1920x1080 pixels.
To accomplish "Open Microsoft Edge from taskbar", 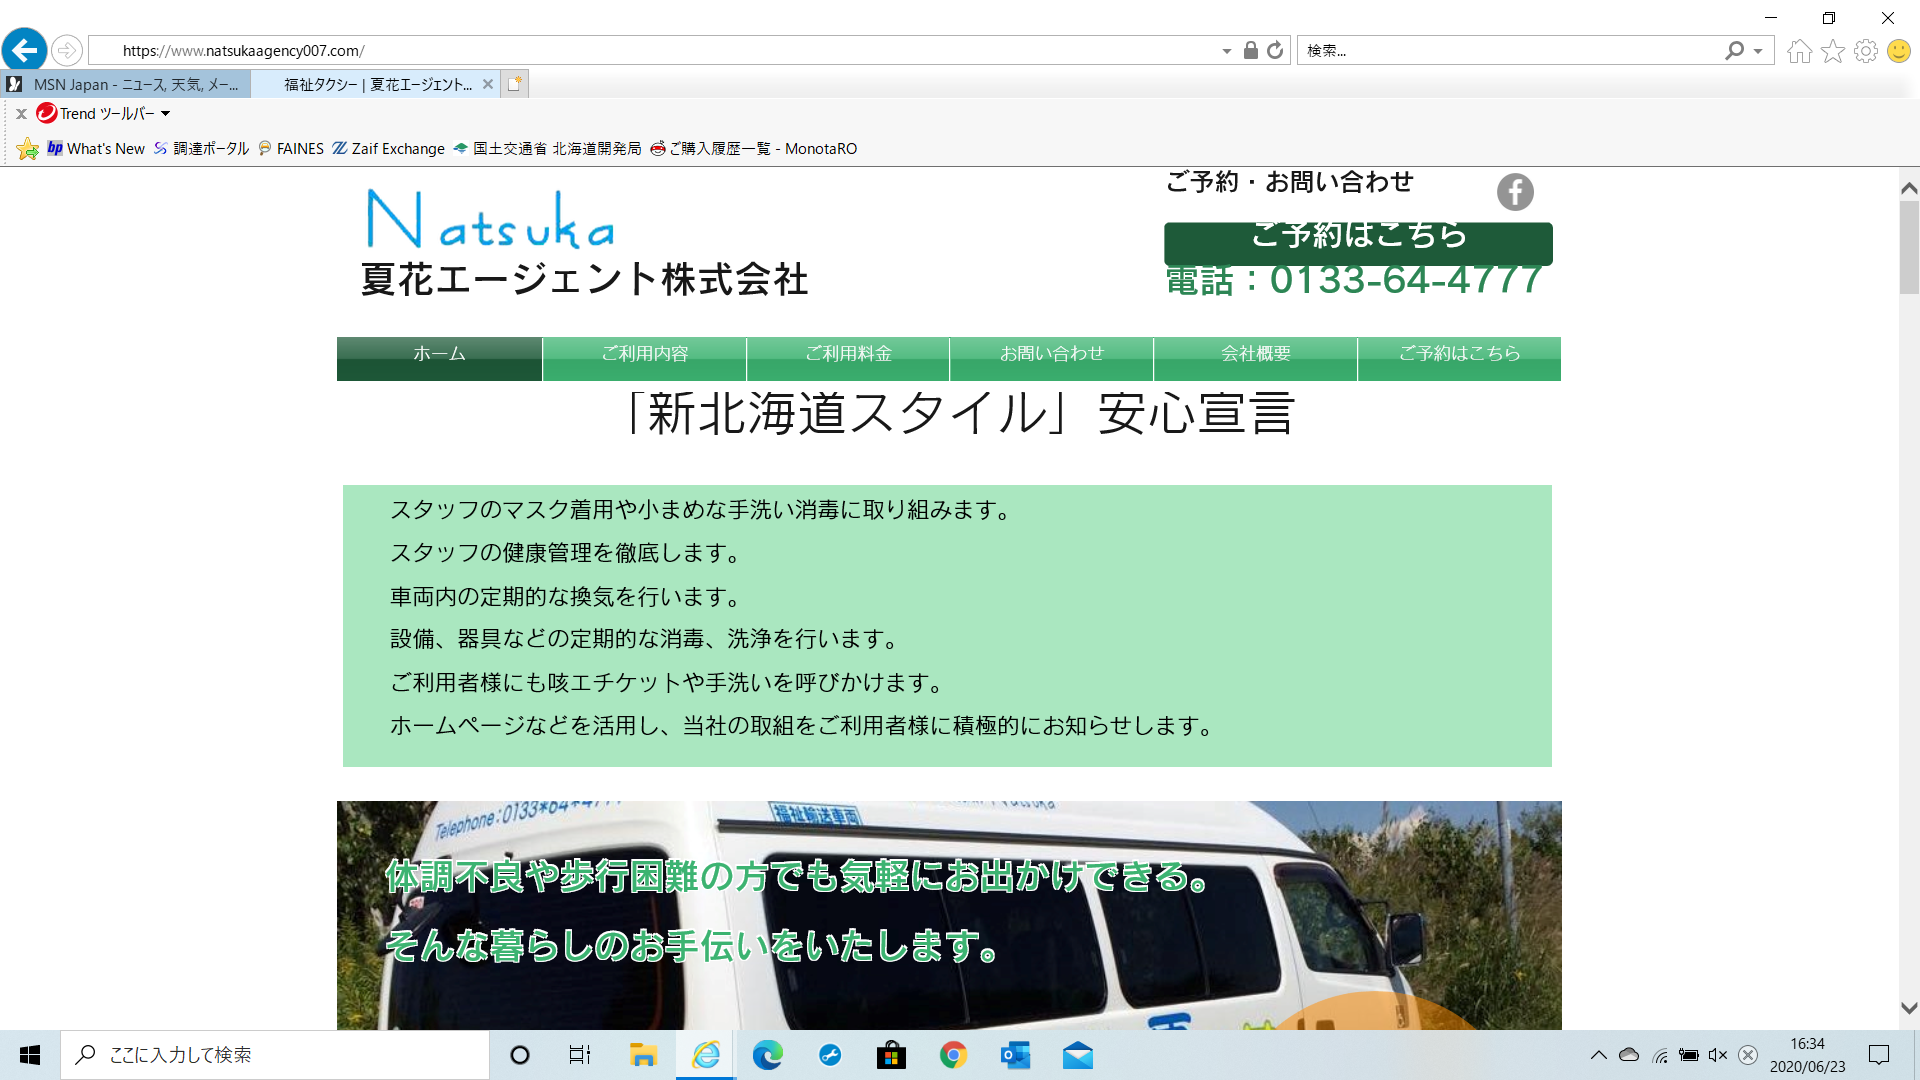I will pos(768,1055).
